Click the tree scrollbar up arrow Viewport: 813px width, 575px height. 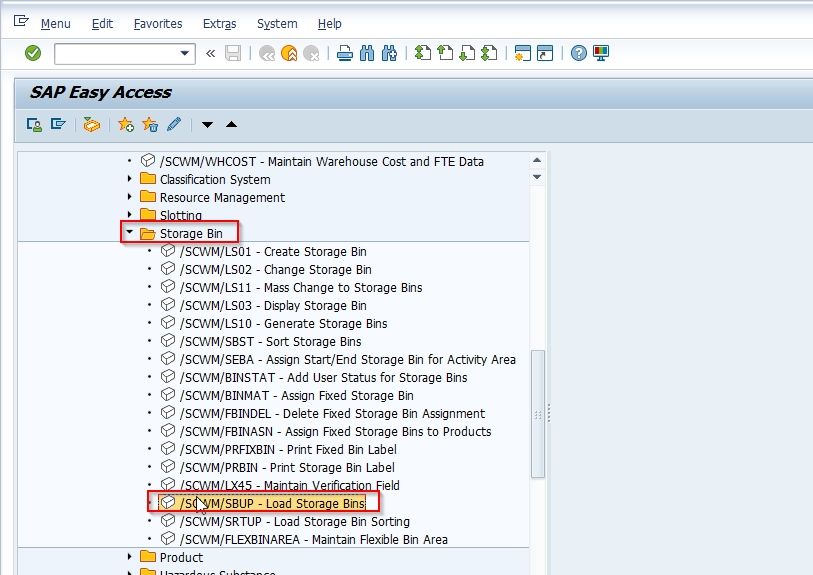click(537, 160)
